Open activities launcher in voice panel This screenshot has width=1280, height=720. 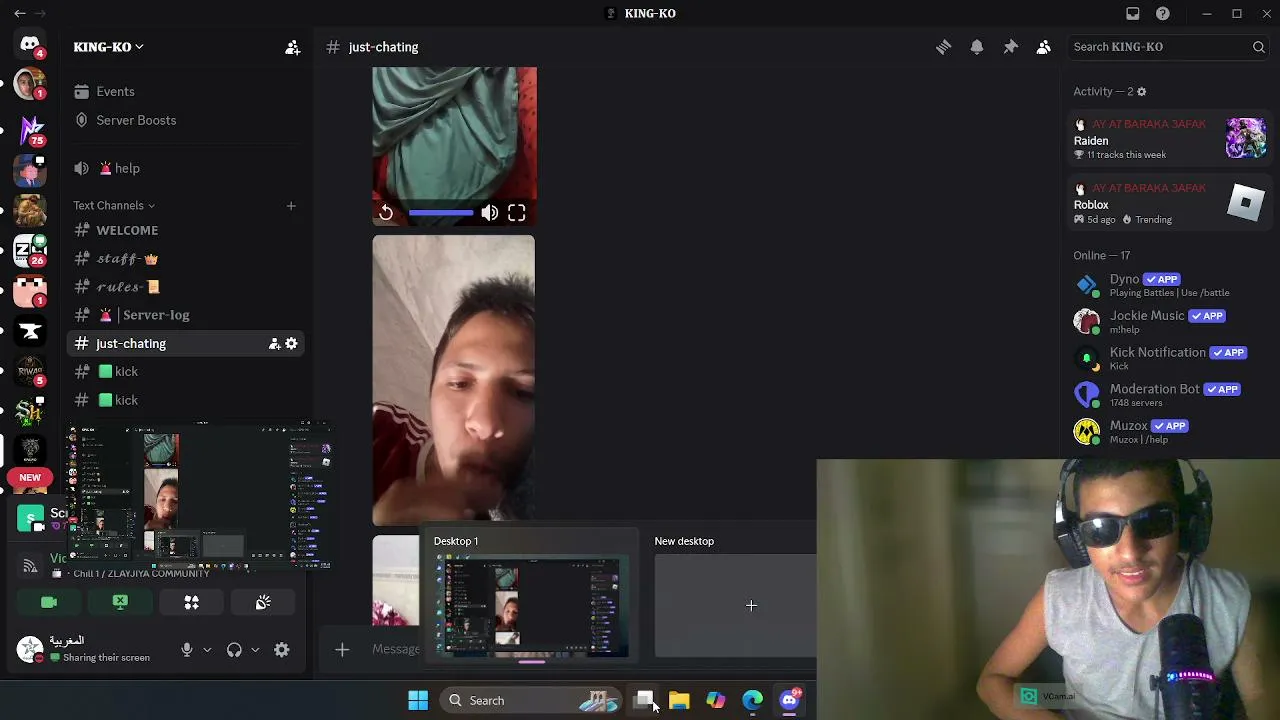point(191,602)
